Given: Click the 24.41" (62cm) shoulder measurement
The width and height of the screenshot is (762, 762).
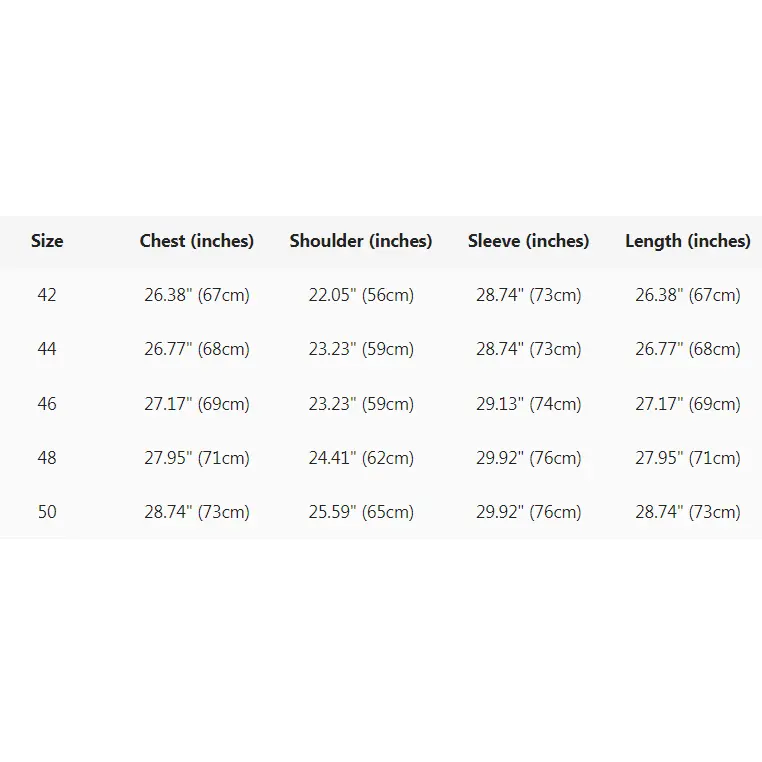Looking at the screenshot, I should (x=361, y=458).
